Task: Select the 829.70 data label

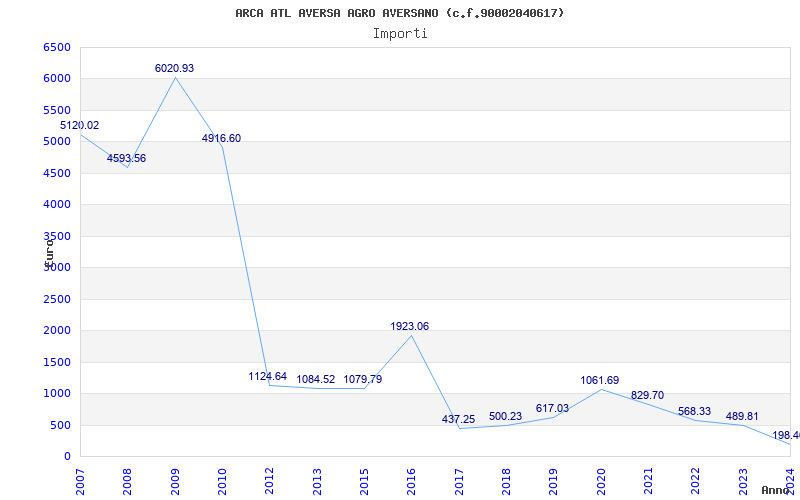Action: [647, 395]
